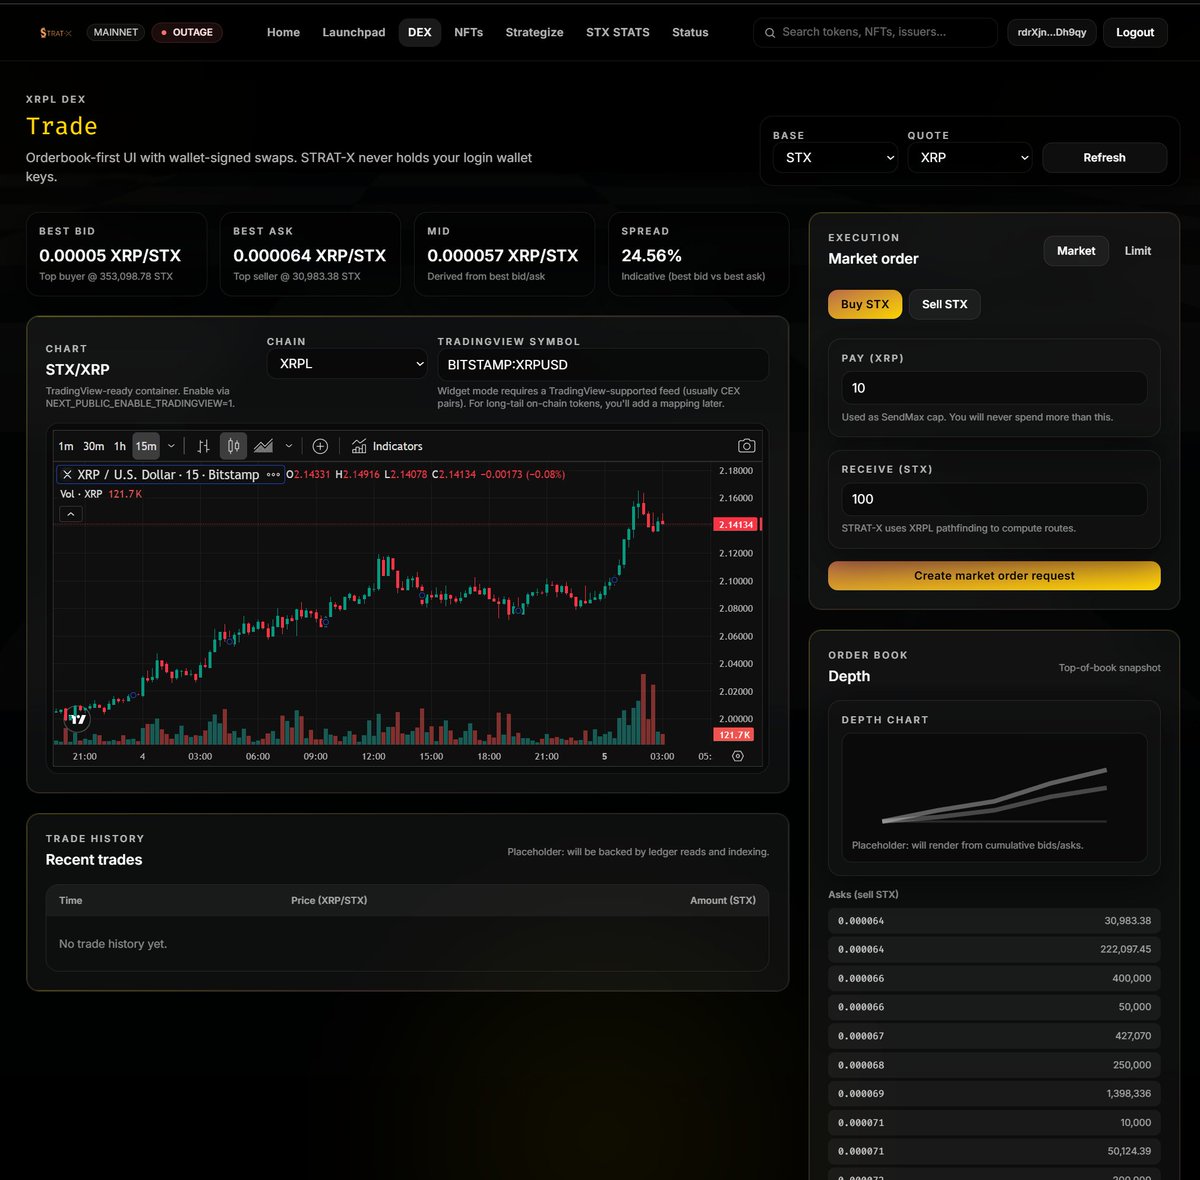The height and width of the screenshot is (1180, 1200).
Task: Click the Best Ask card
Action: point(310,254)
